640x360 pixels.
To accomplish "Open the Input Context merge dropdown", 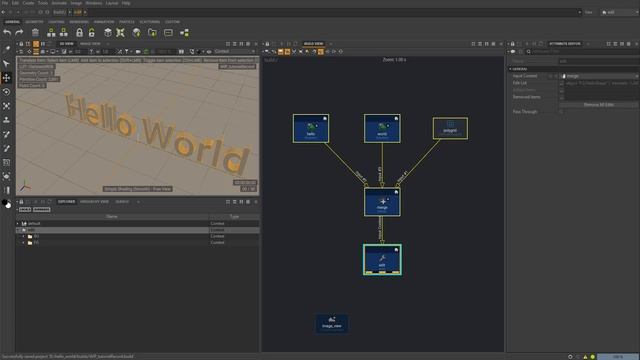I will (599, 76).
